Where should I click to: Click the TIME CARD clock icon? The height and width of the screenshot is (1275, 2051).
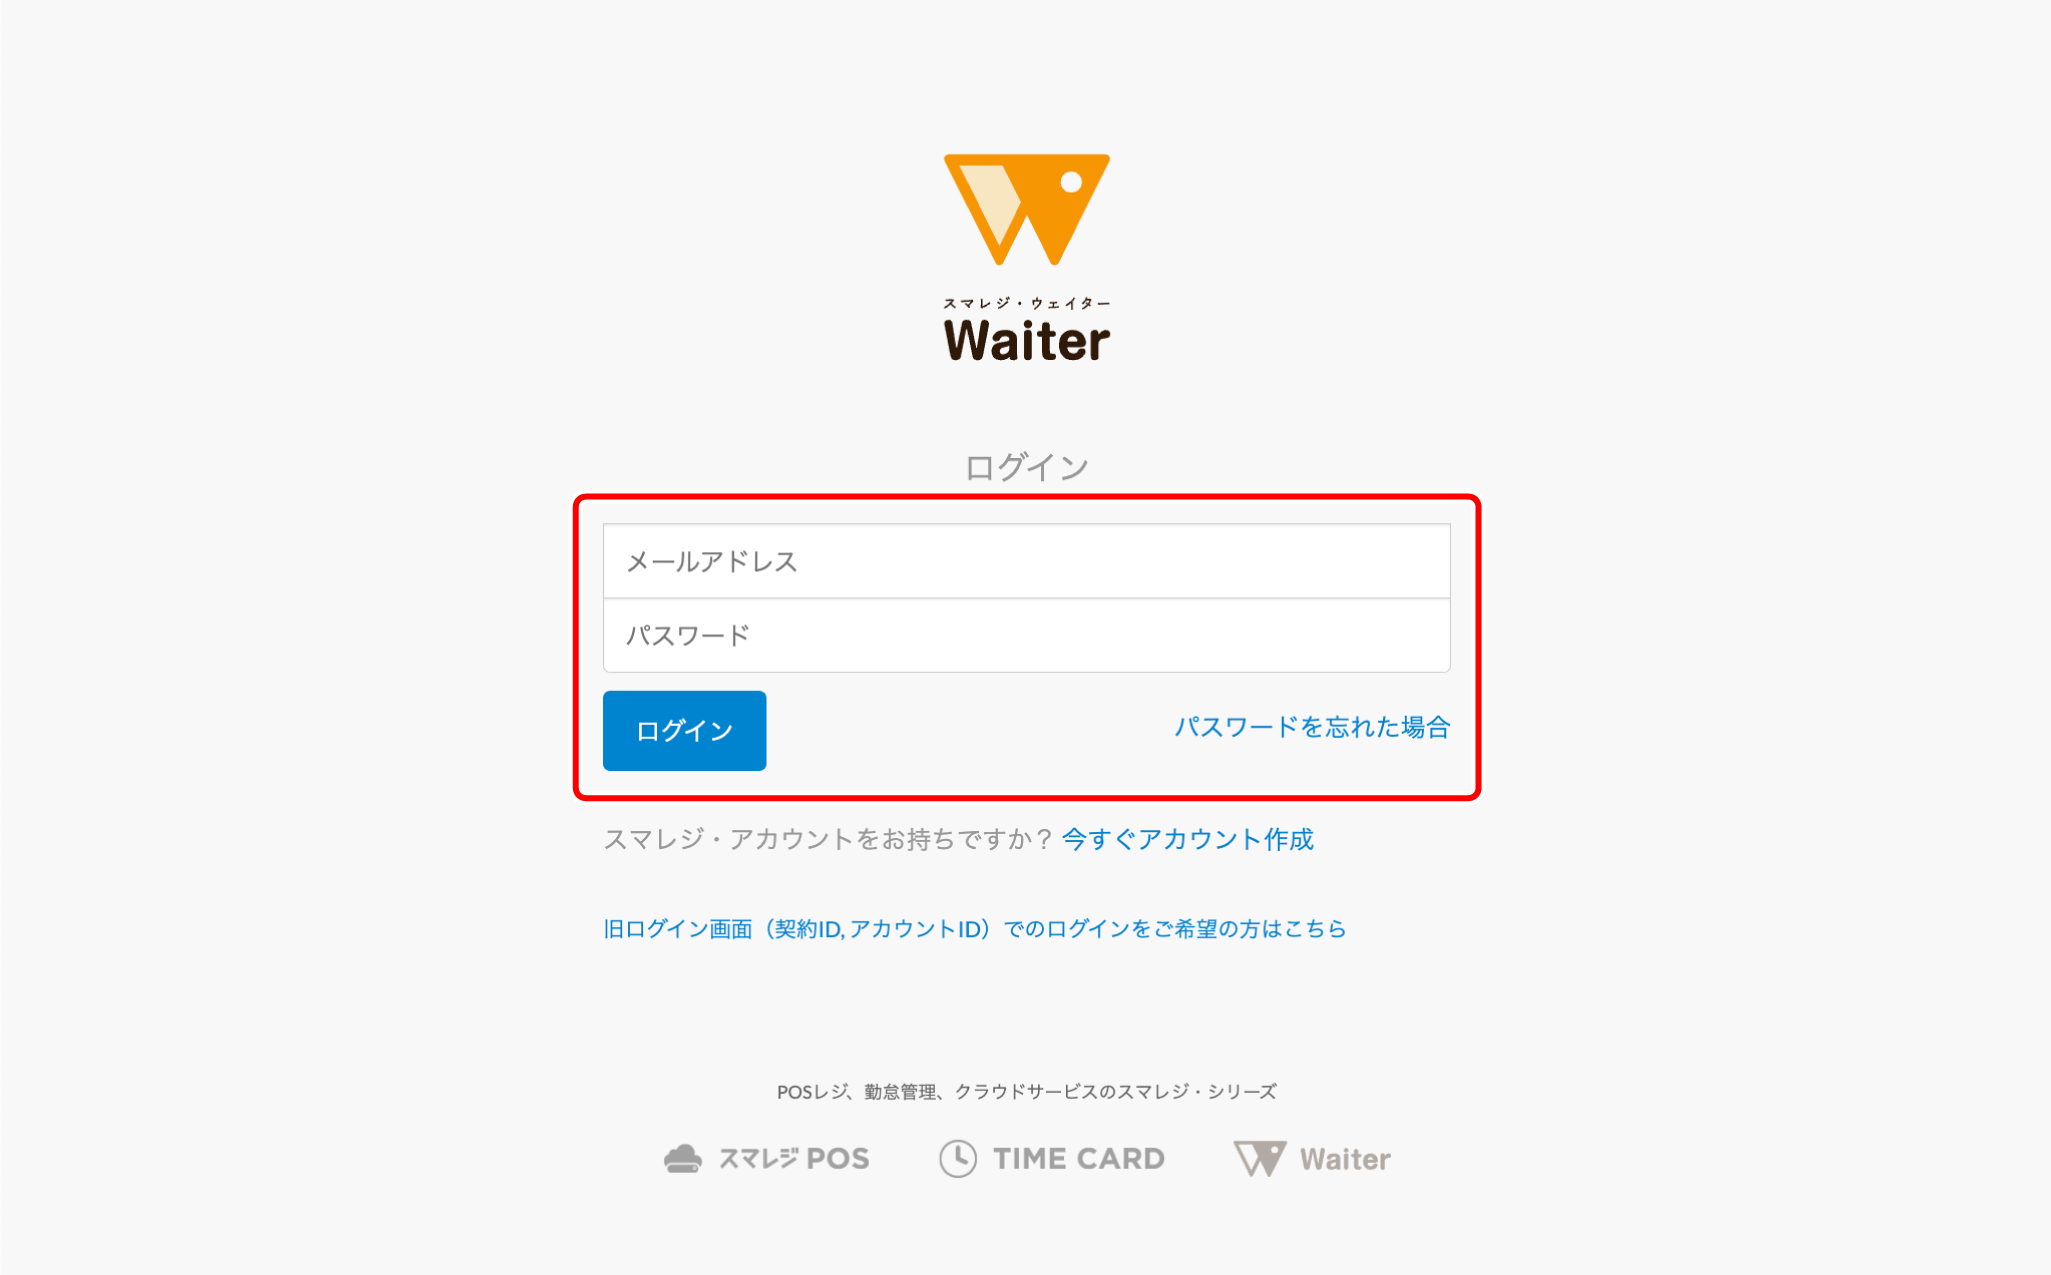coord(957,1158)
